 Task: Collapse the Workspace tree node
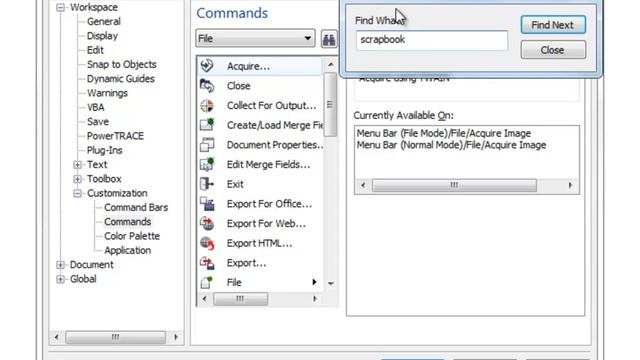click(x=60, y=7)
